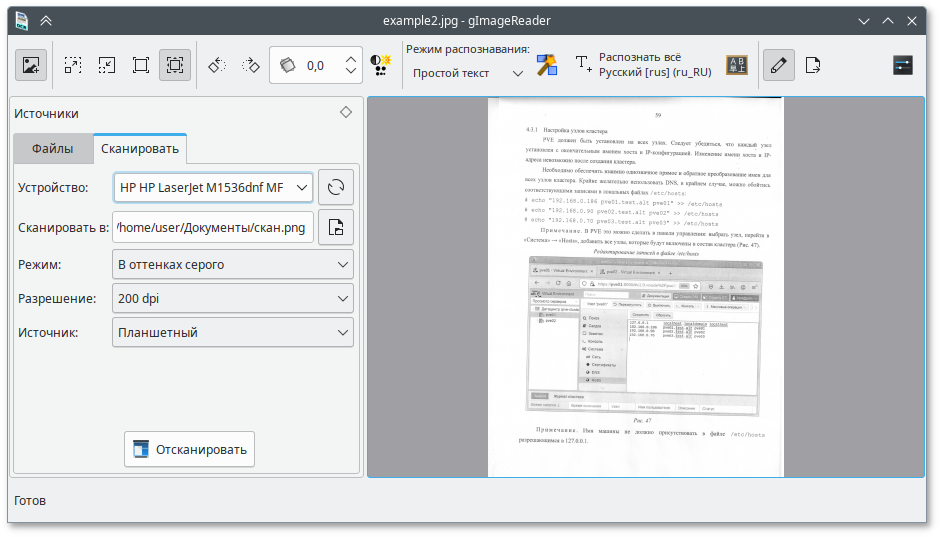The height and width of the screenshot is (537, 940).
Task: Click the Отсканировать button
Action: pyautogui.click(x=189, y=449)
